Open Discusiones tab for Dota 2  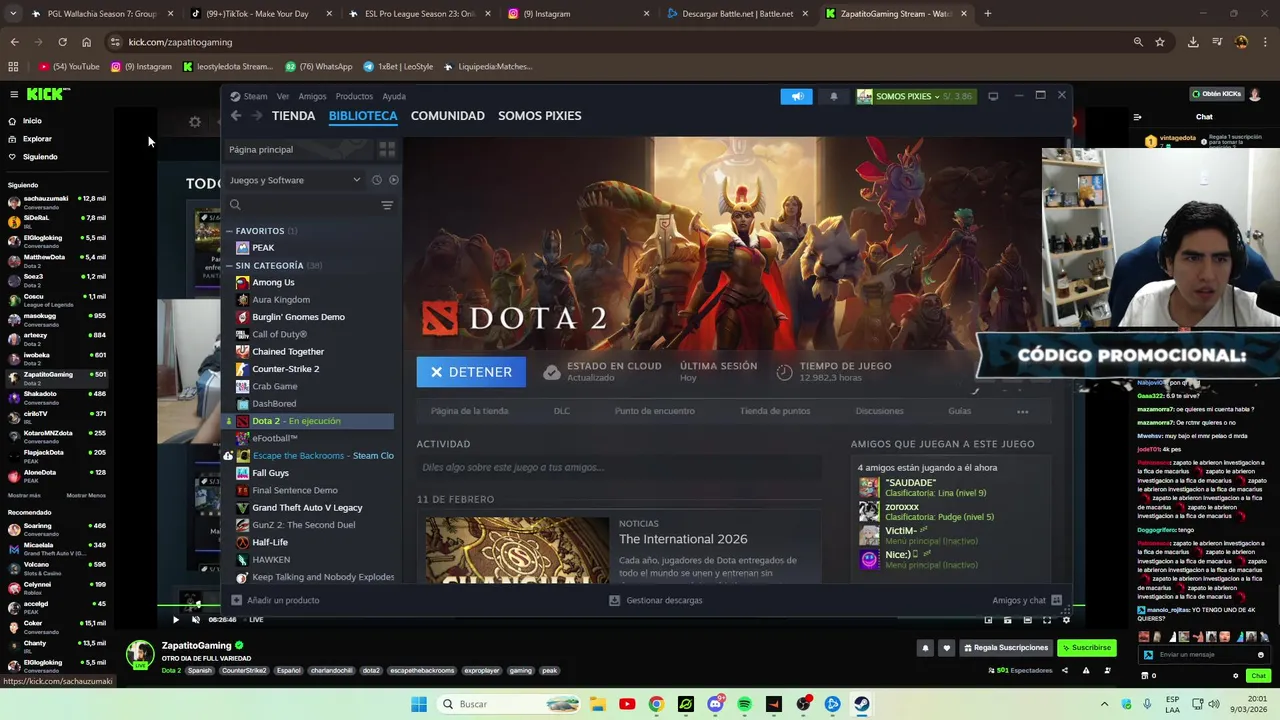click(x=879, y=411)
